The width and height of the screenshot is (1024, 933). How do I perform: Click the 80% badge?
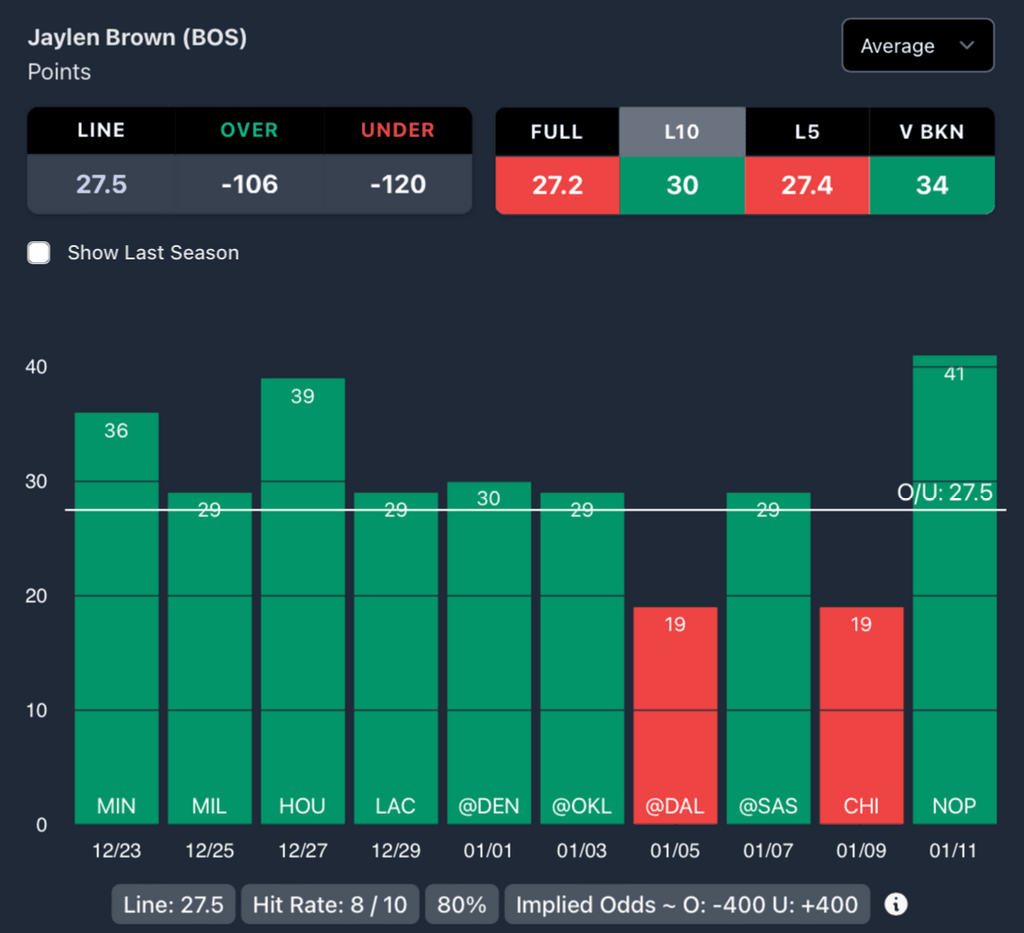click(x=462, y=904)
